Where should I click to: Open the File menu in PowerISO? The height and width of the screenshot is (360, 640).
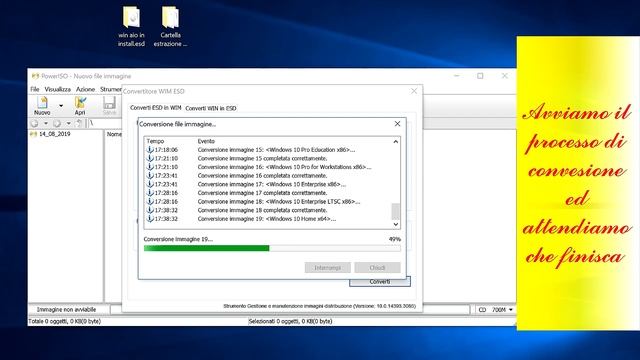35,89
